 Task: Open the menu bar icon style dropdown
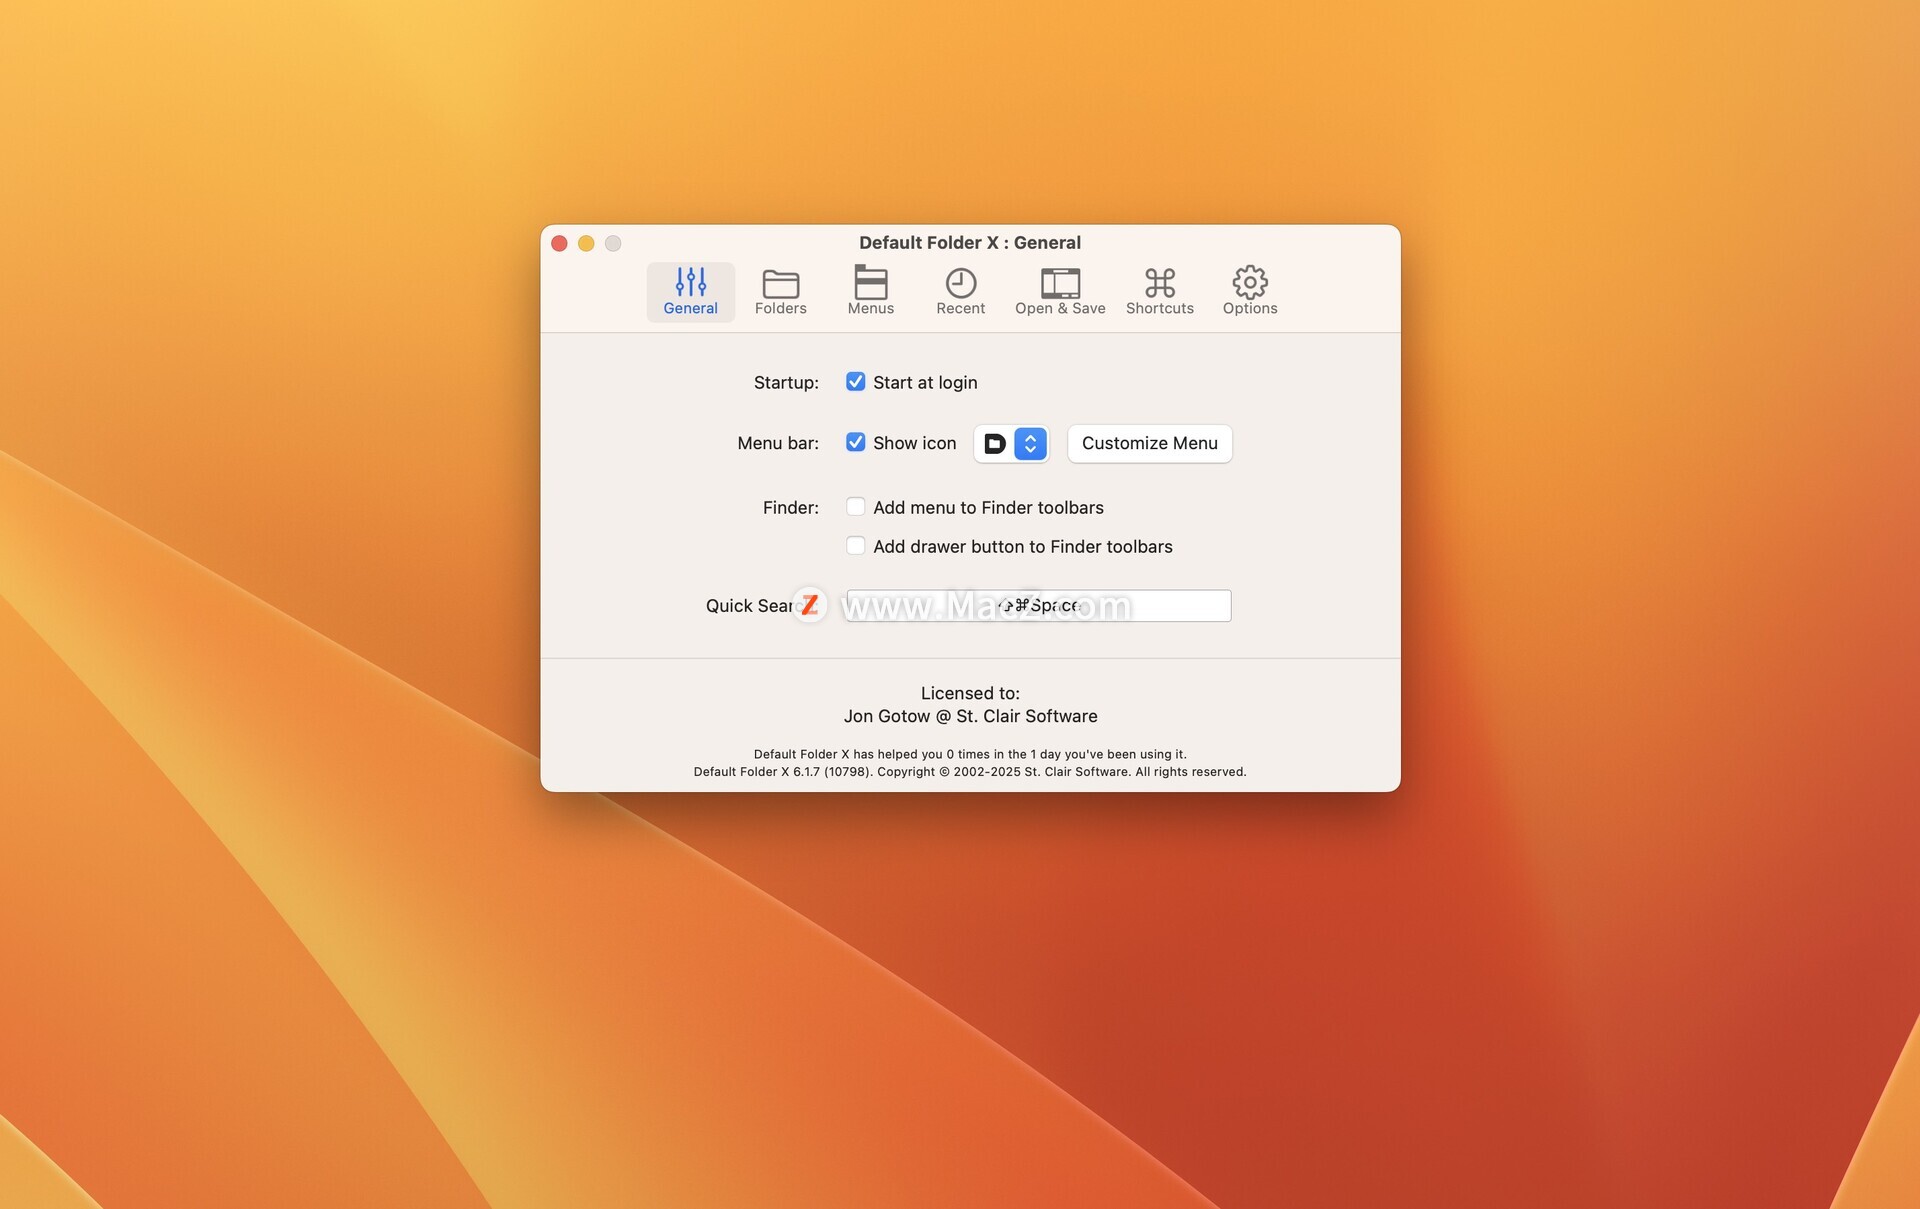tap(1011, 443)
